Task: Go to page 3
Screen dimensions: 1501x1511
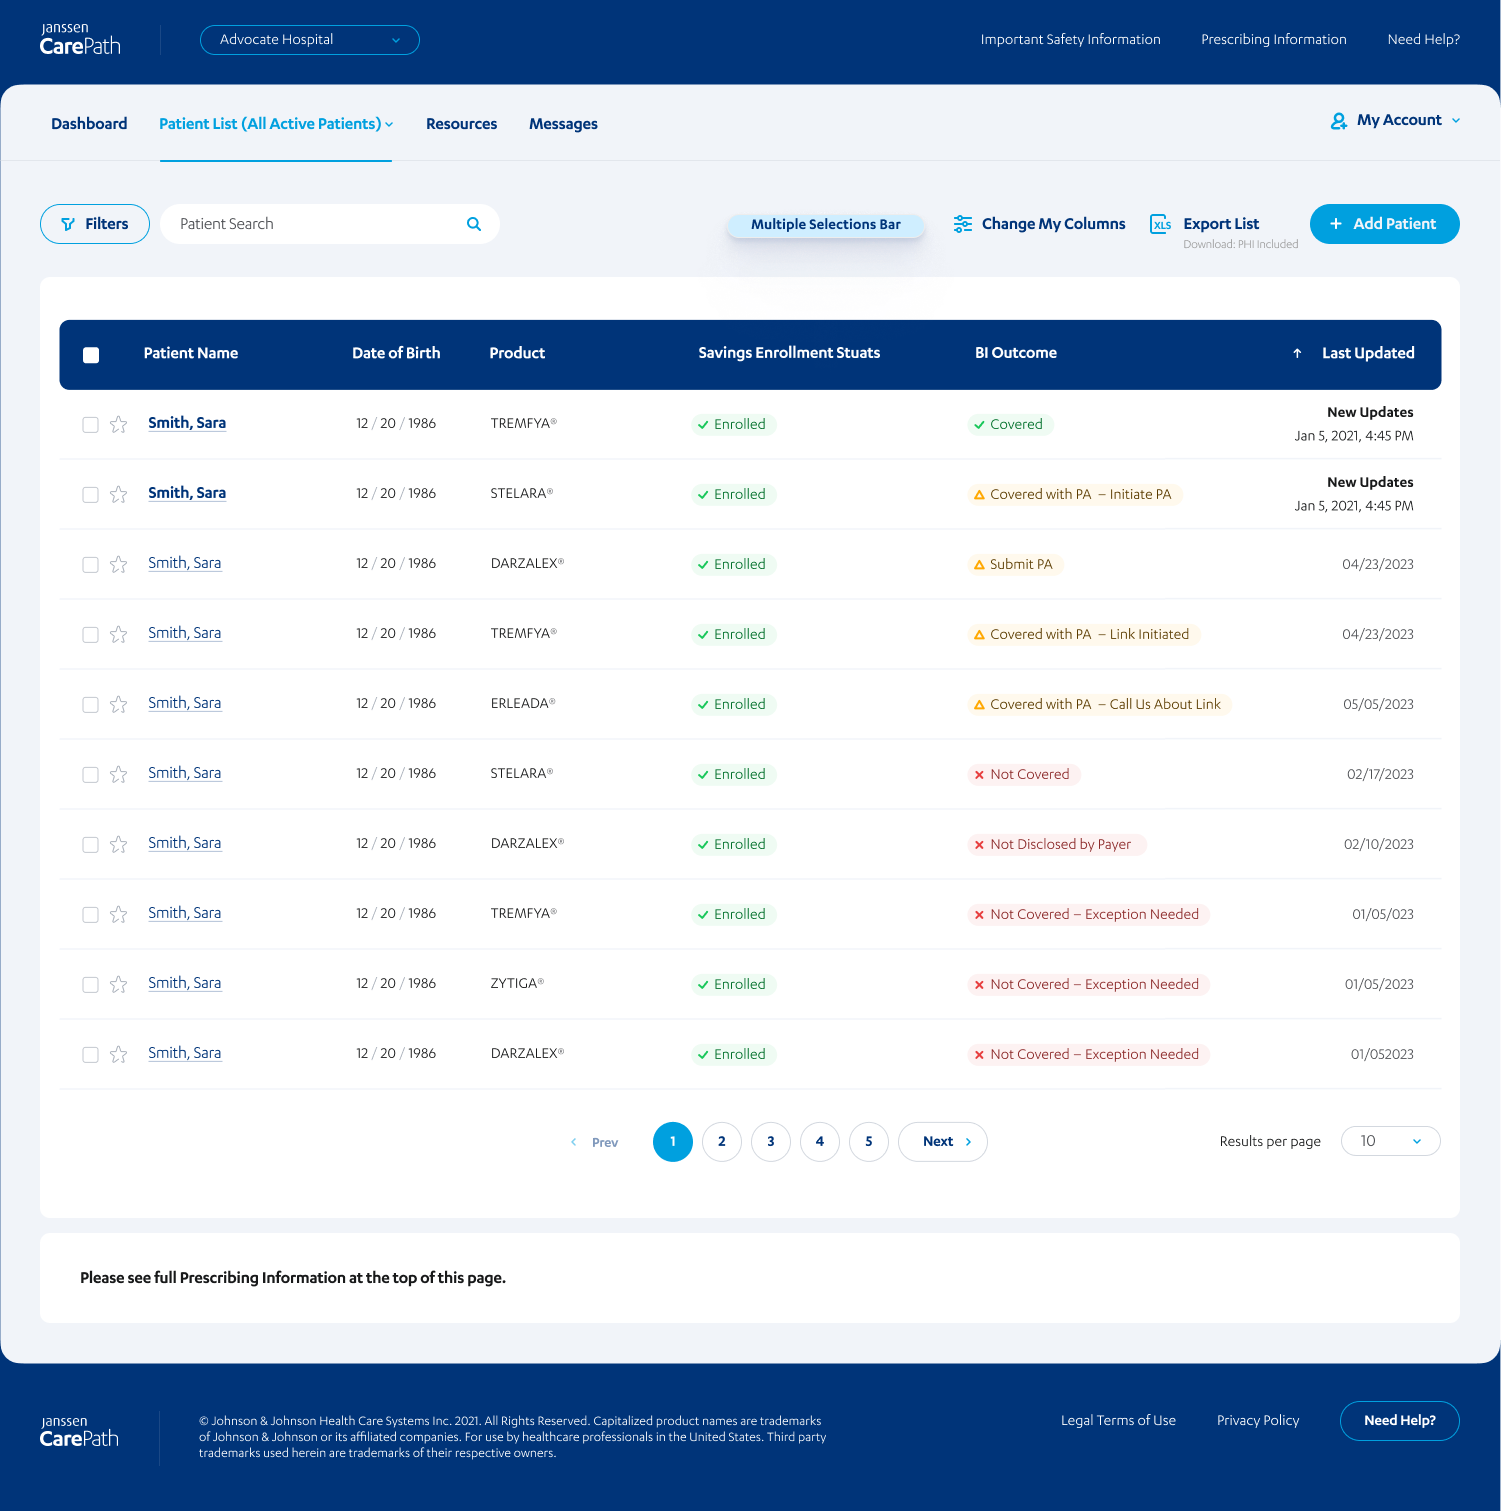Action: coord(771,1142)
